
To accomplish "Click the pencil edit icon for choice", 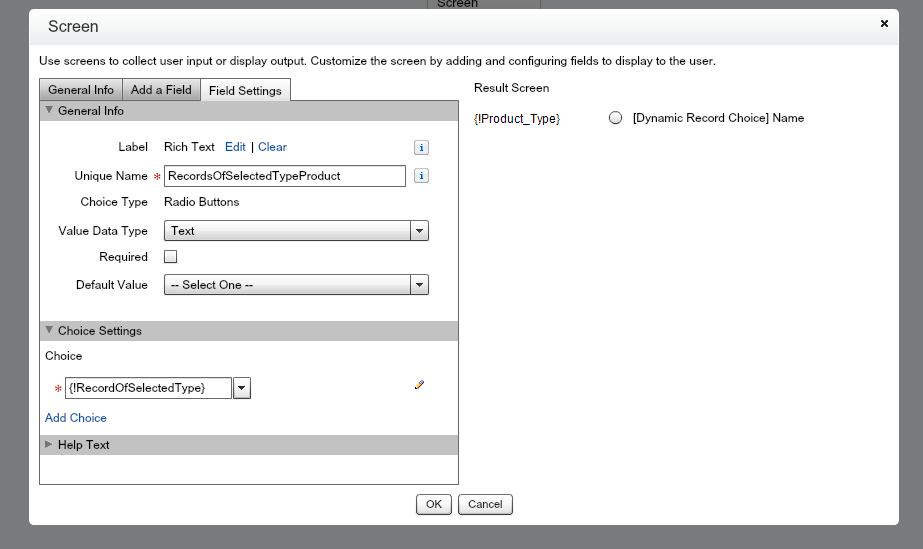I will pyautogui.click(x=419, y=385).
